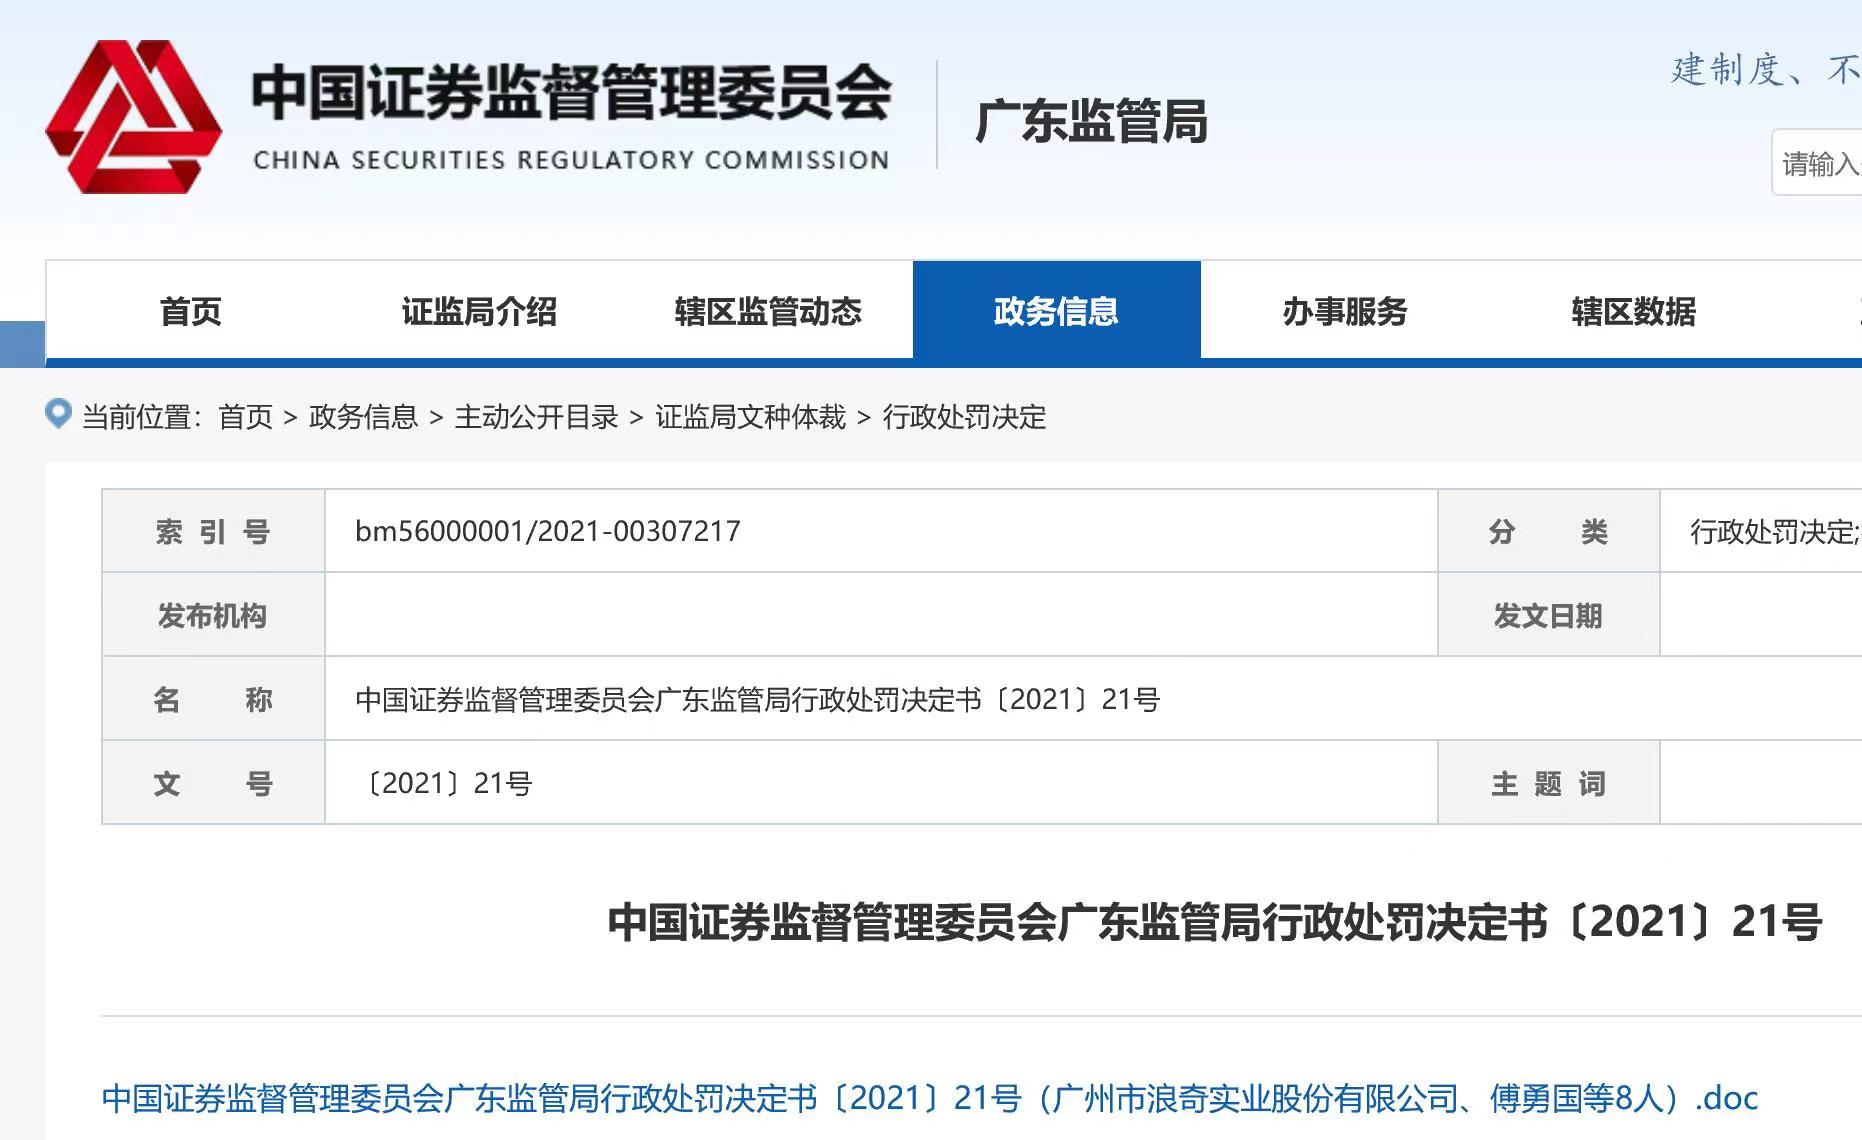Go to the 办事服务 tab
Screen dimensions: 1862x1140
(1344, 312)
